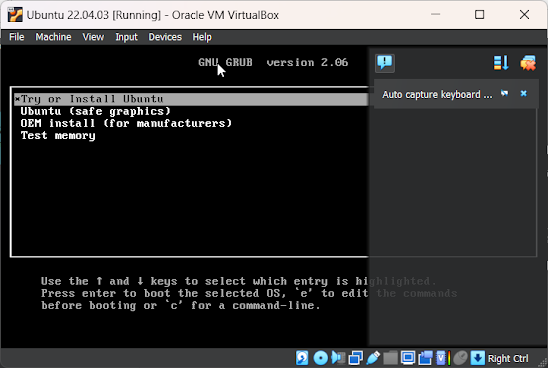Image resolution: width=548 pixels, height=368 pixels.
Task: Open the Input menu
Action: [x=126, y=37]
